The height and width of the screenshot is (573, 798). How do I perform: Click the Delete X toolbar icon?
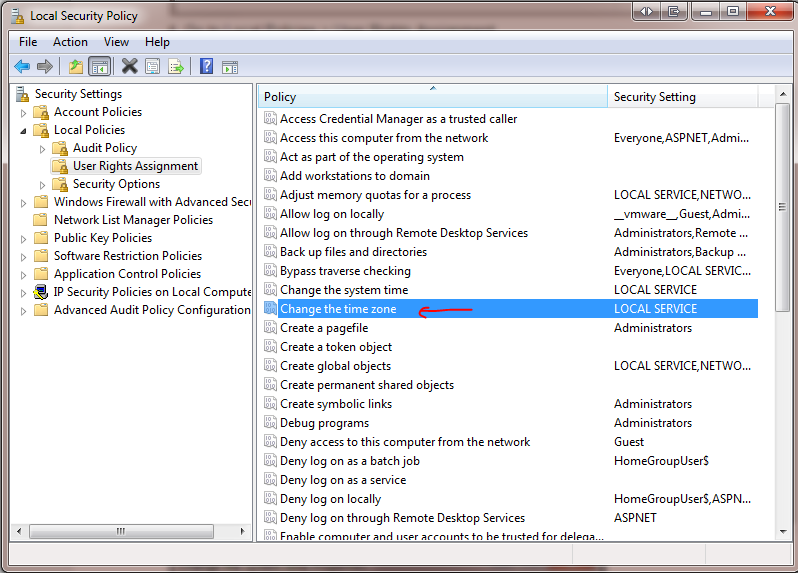(x=129, y=66)
